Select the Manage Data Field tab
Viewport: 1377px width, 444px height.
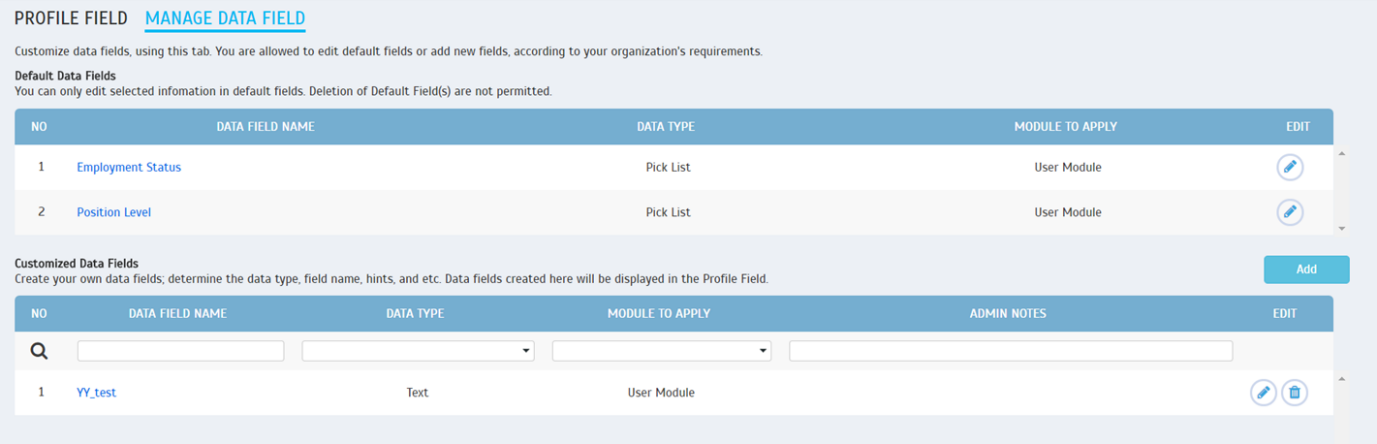click(225, 18)
